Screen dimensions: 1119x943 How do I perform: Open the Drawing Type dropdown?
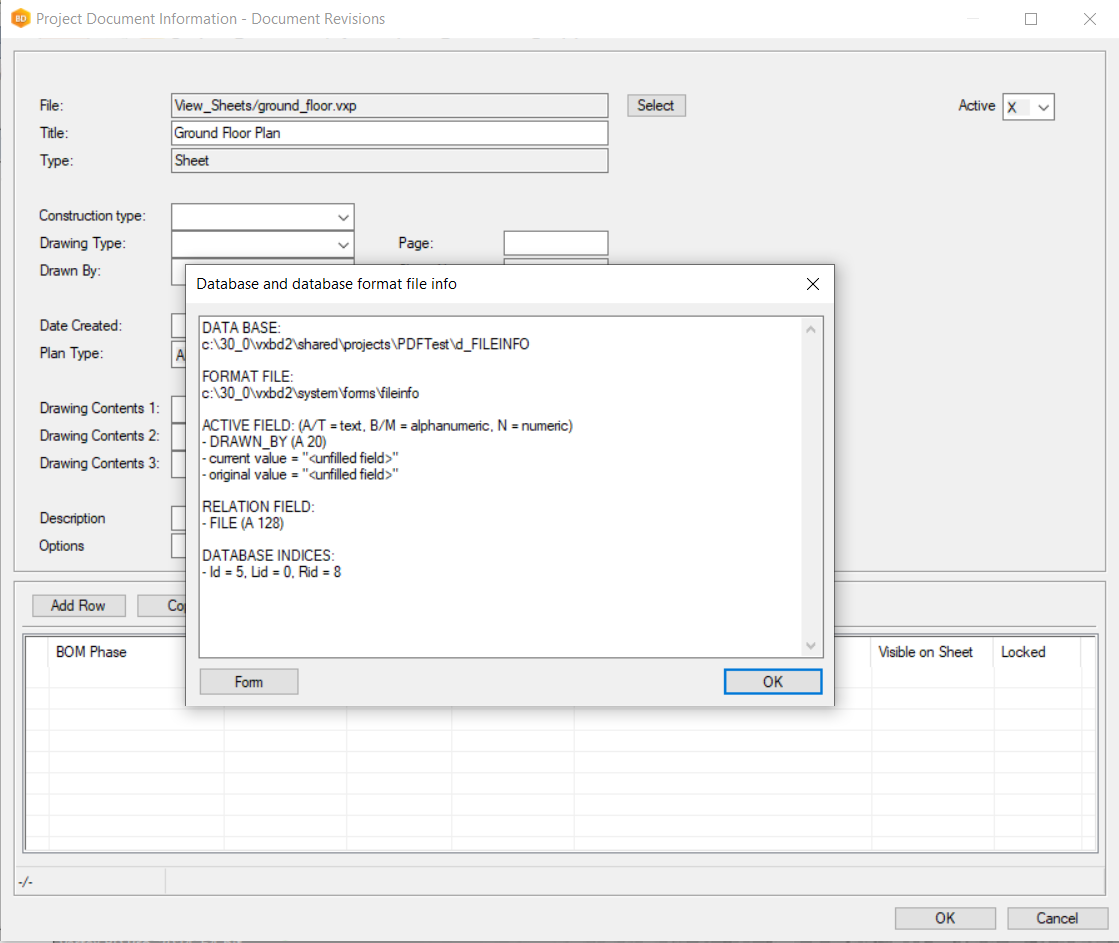[x=343, y=244]
